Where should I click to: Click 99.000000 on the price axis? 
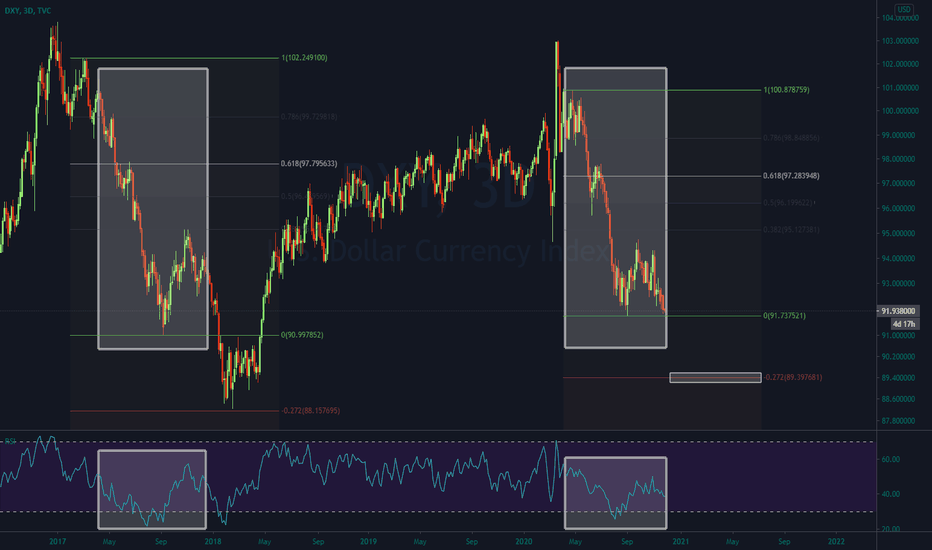tap(898, 136)
